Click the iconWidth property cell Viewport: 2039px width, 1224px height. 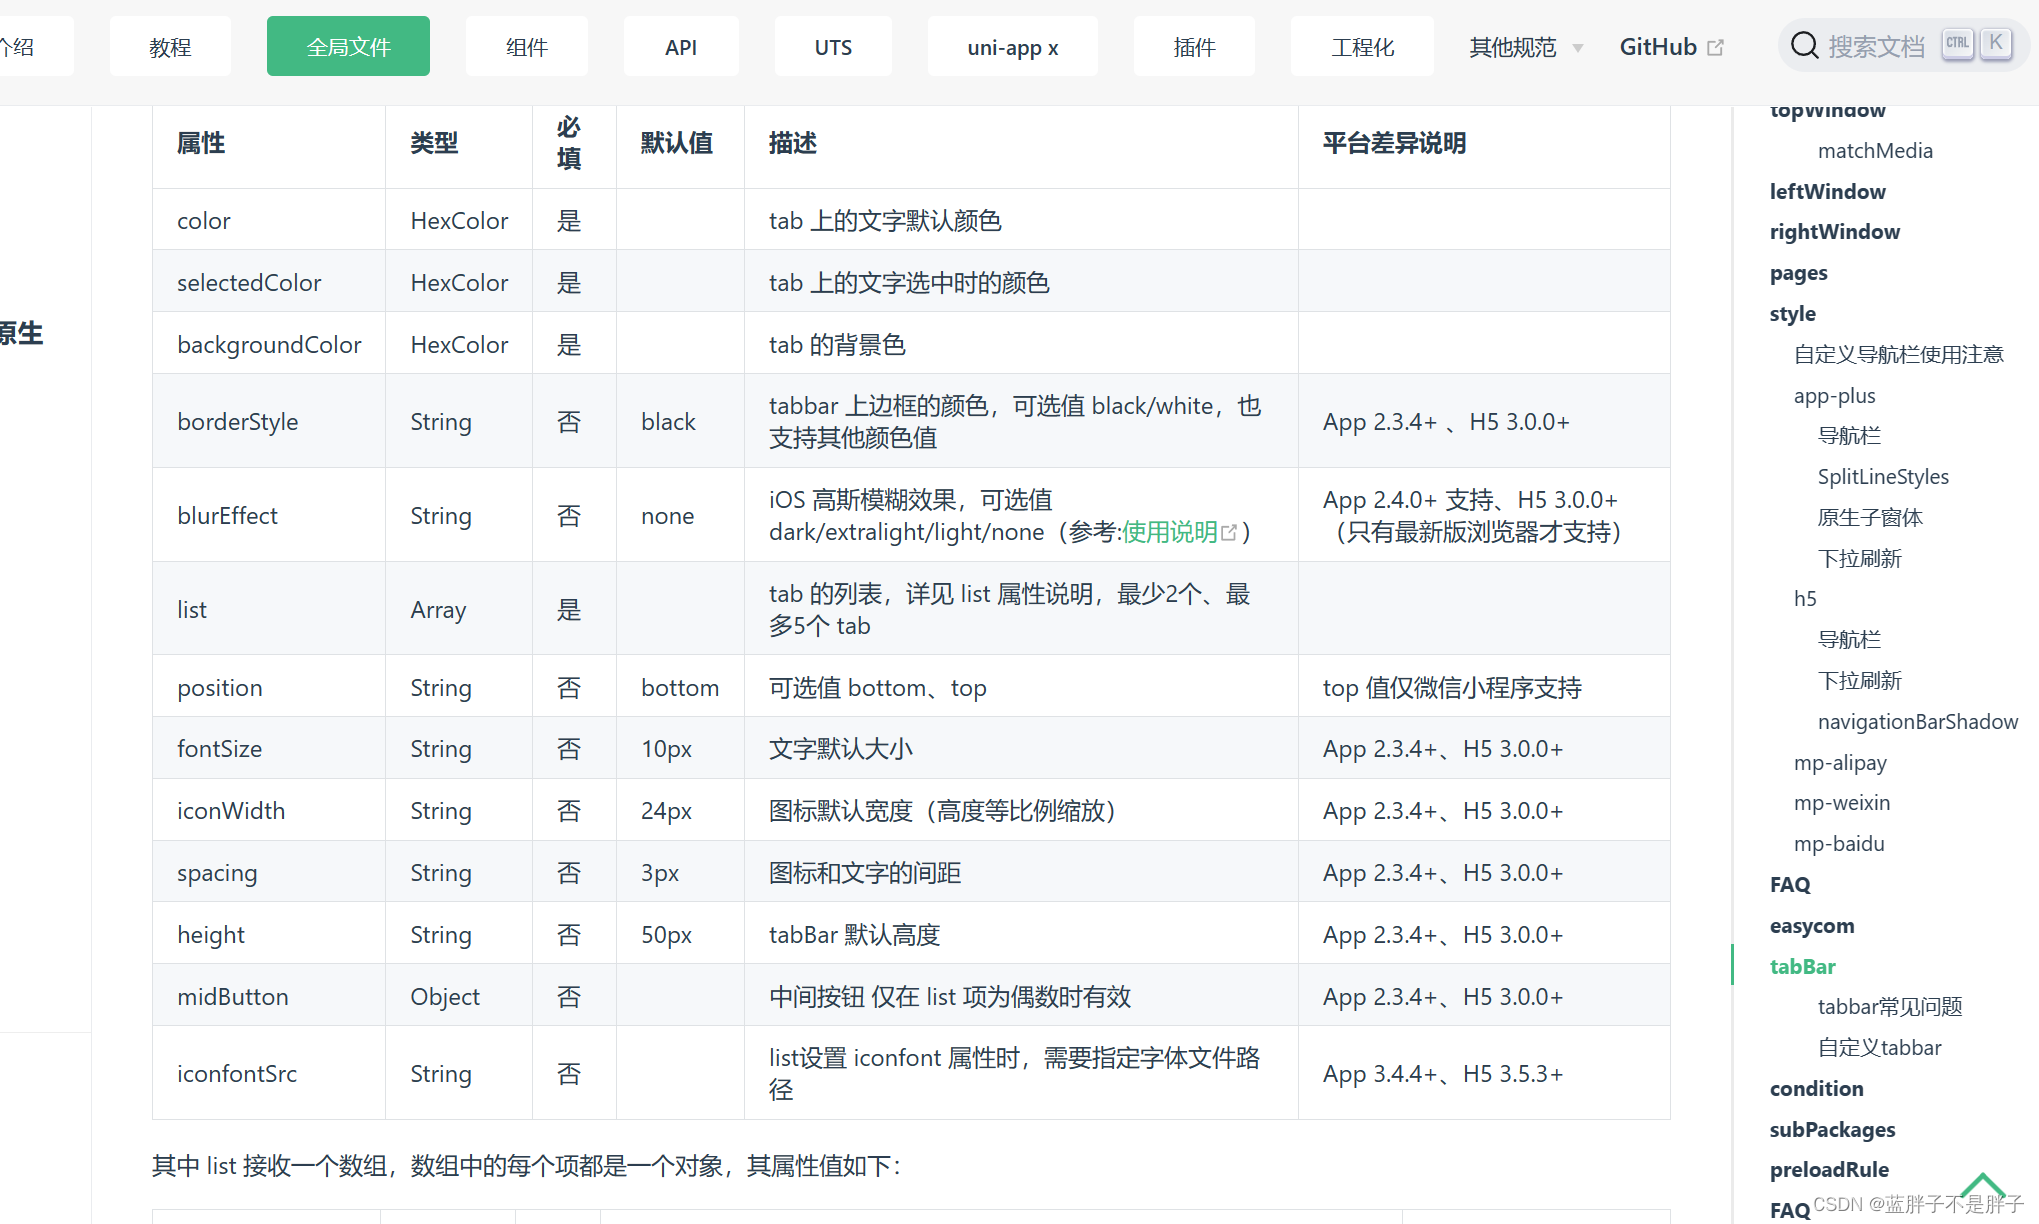tap(269, 810)
